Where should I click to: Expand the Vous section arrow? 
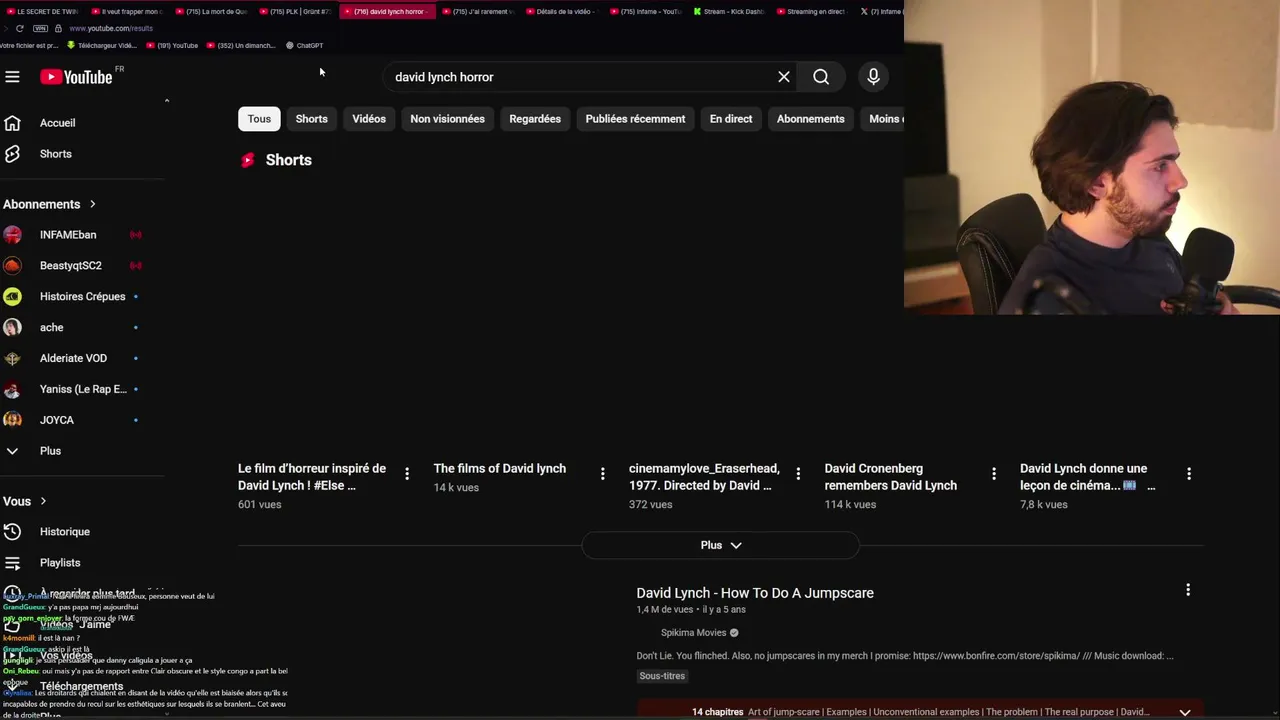pyautogui.click(x=43, y=501)
